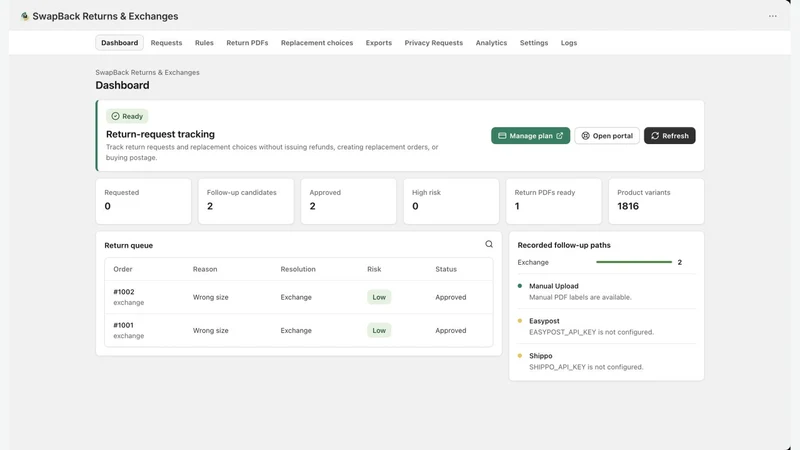This screenshot has height=450, width=800.
Task: Click the SwapBack app logo icon
Action: [x=24, y=16]
